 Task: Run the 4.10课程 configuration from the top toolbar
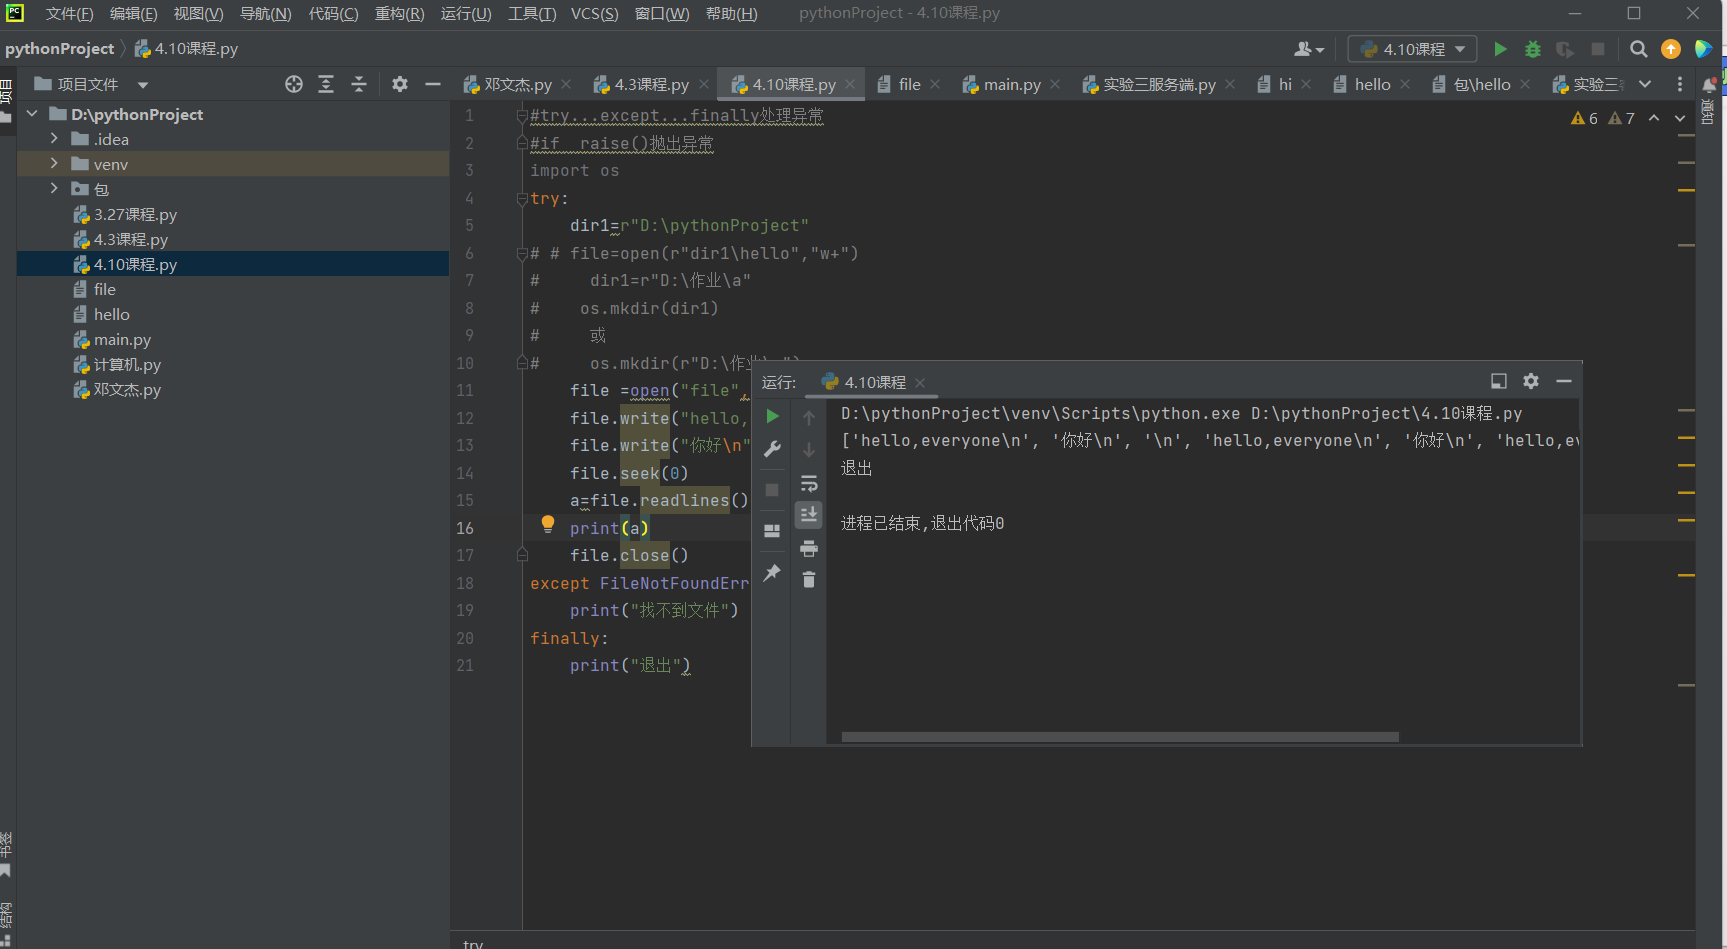(1500, 49)
